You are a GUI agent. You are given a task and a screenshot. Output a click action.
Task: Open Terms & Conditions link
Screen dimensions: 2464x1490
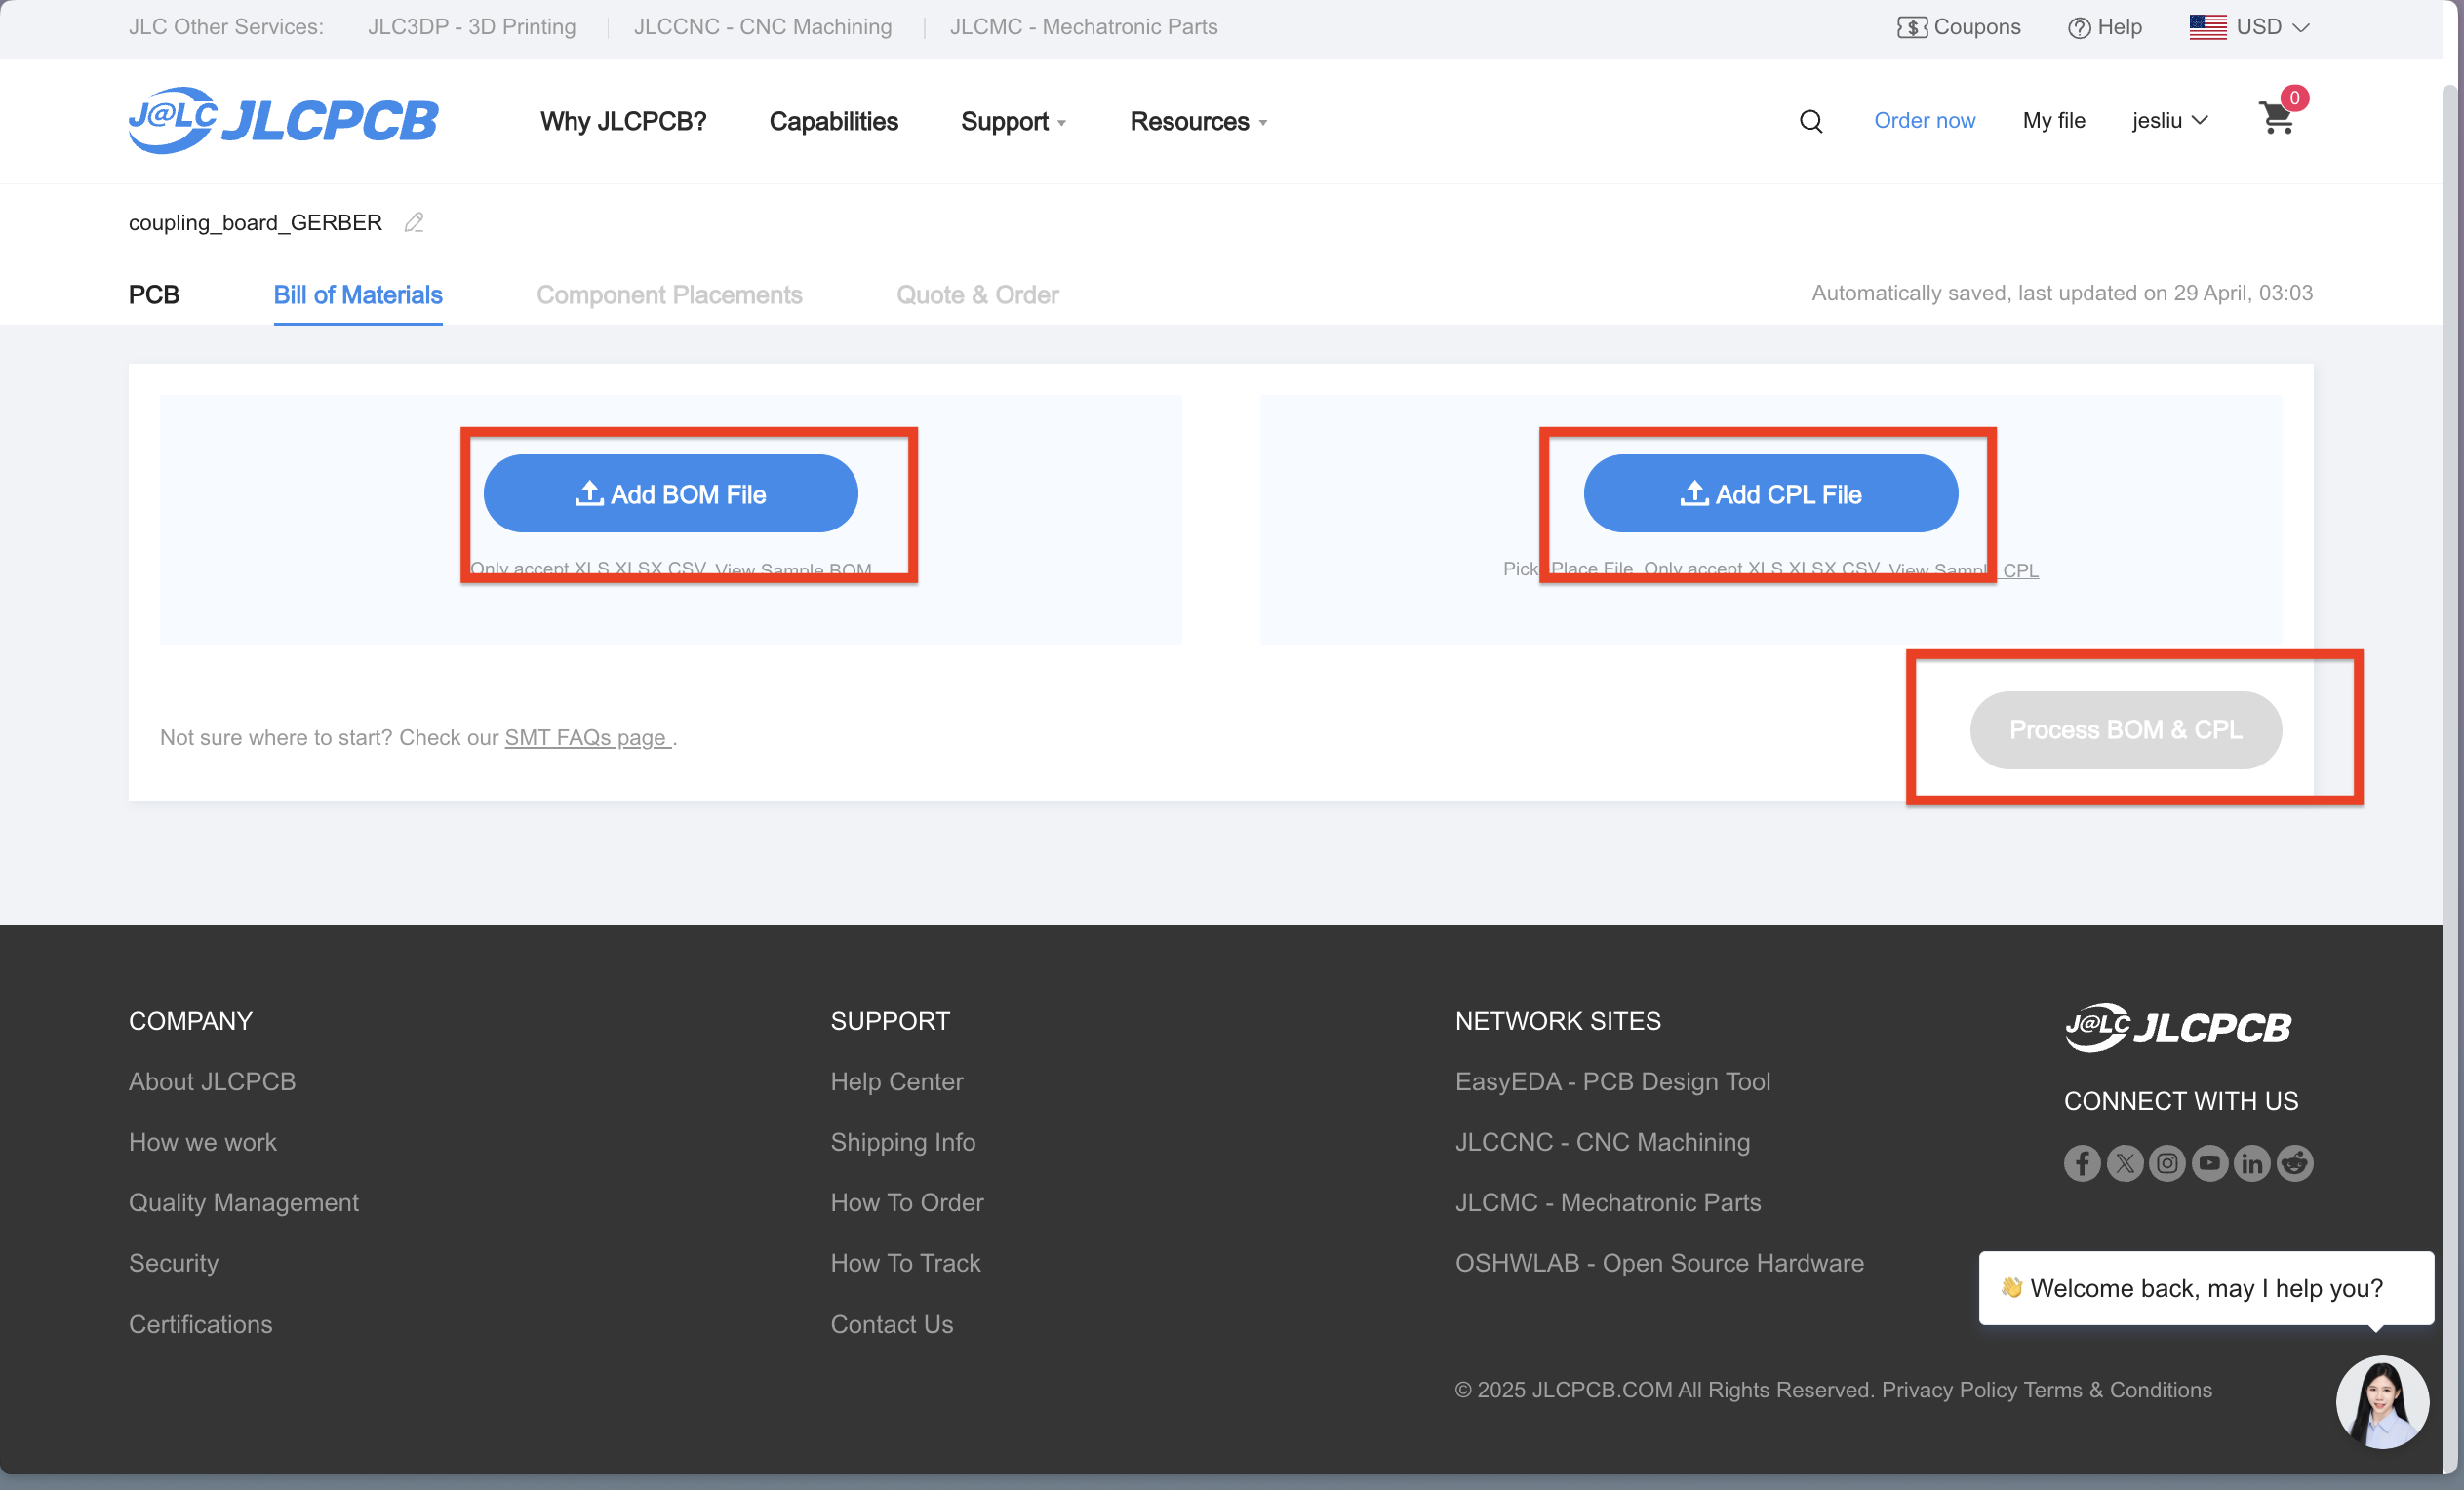pyautogui.click(x=2117, y=1390)
